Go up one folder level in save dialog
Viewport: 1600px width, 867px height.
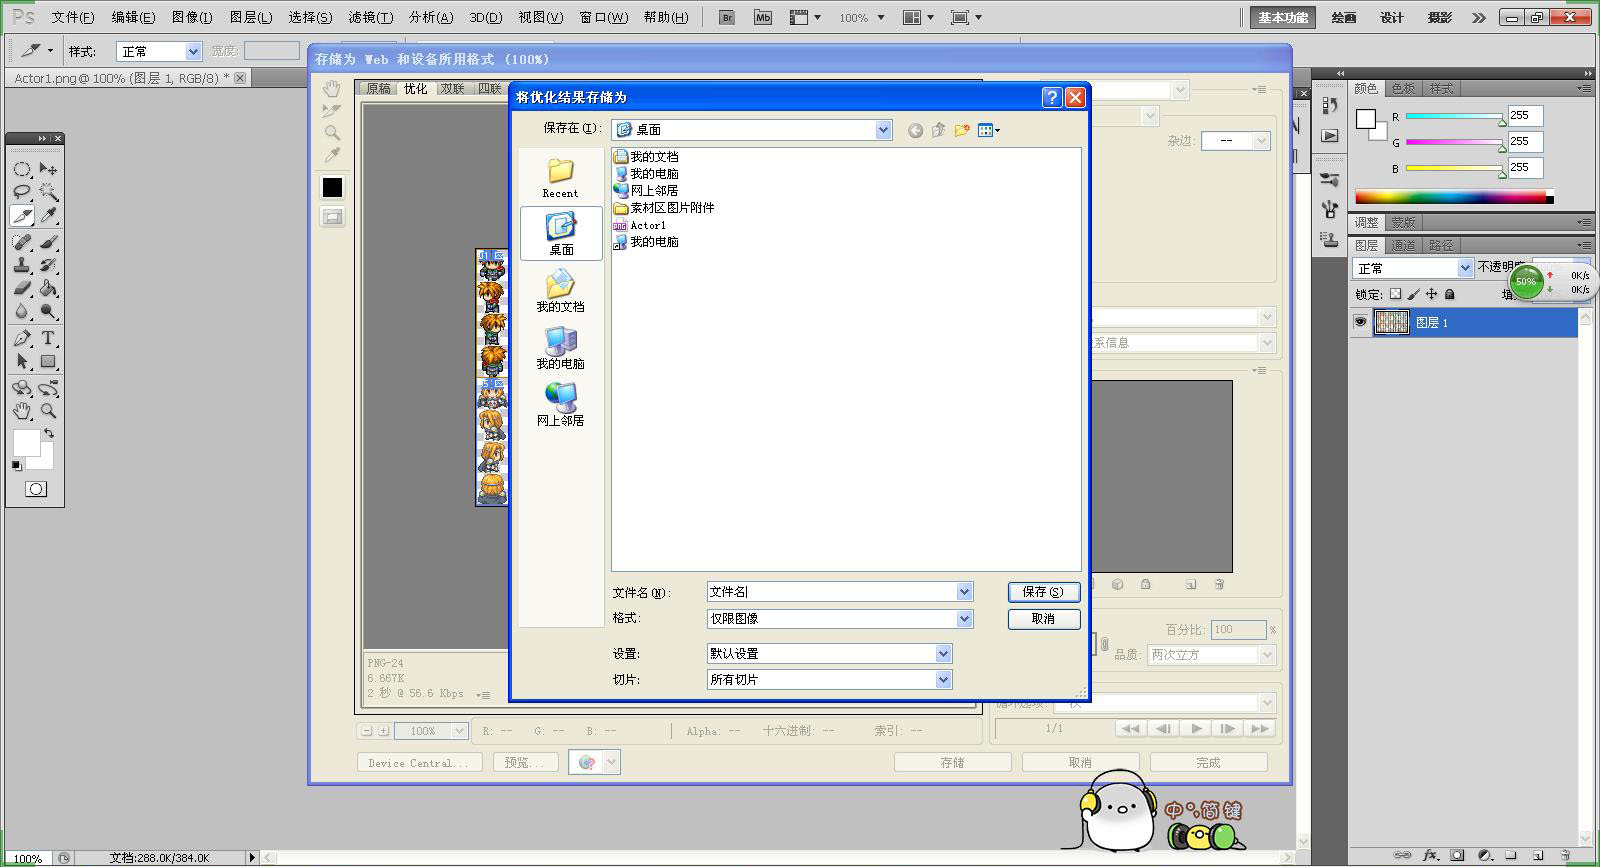(x=938, y=130)
